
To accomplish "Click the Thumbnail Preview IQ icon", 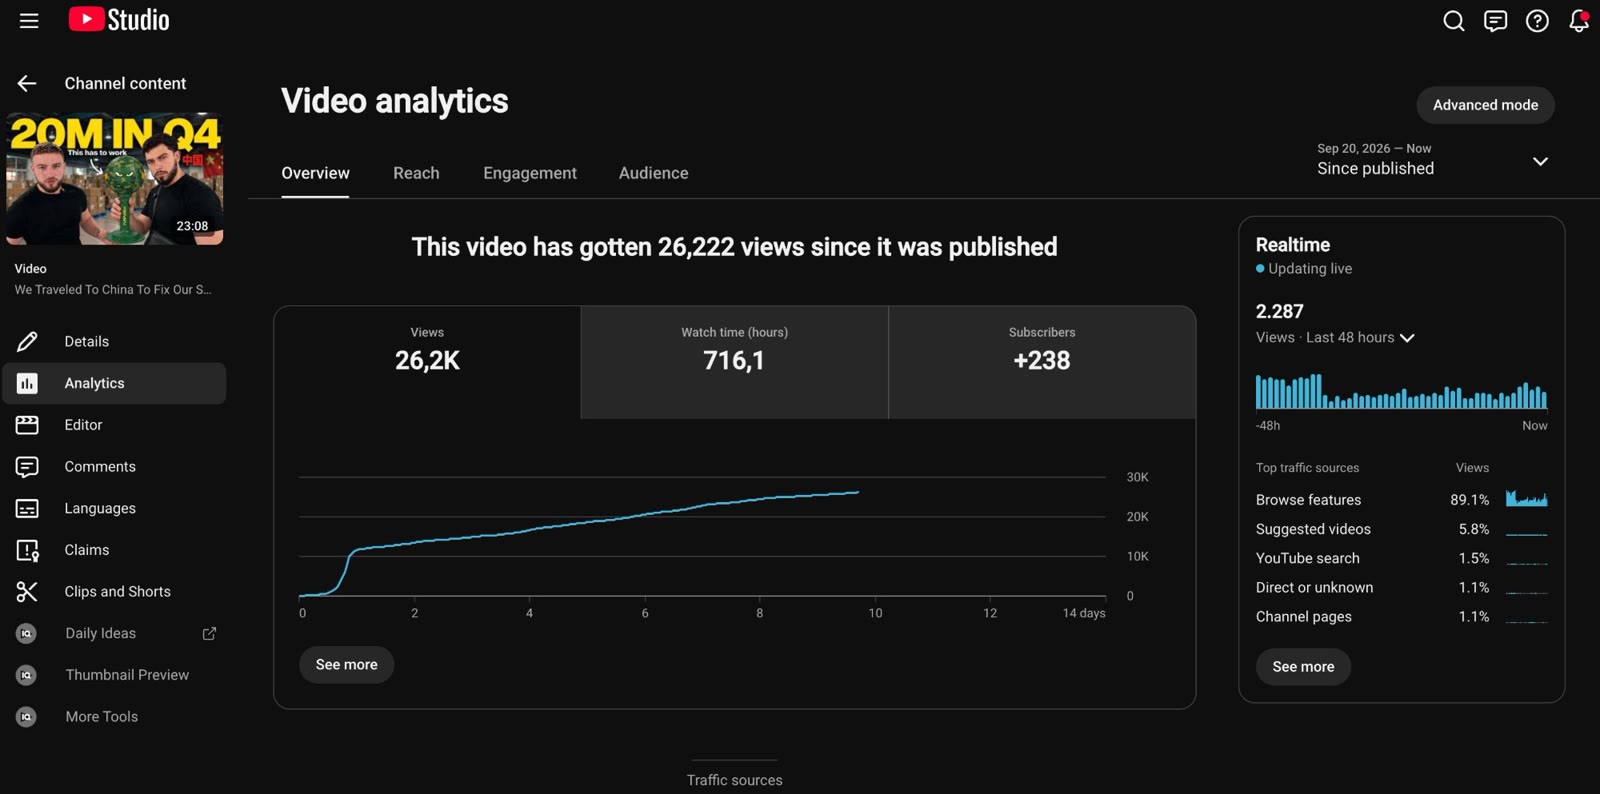I will [x=27, y=676].
